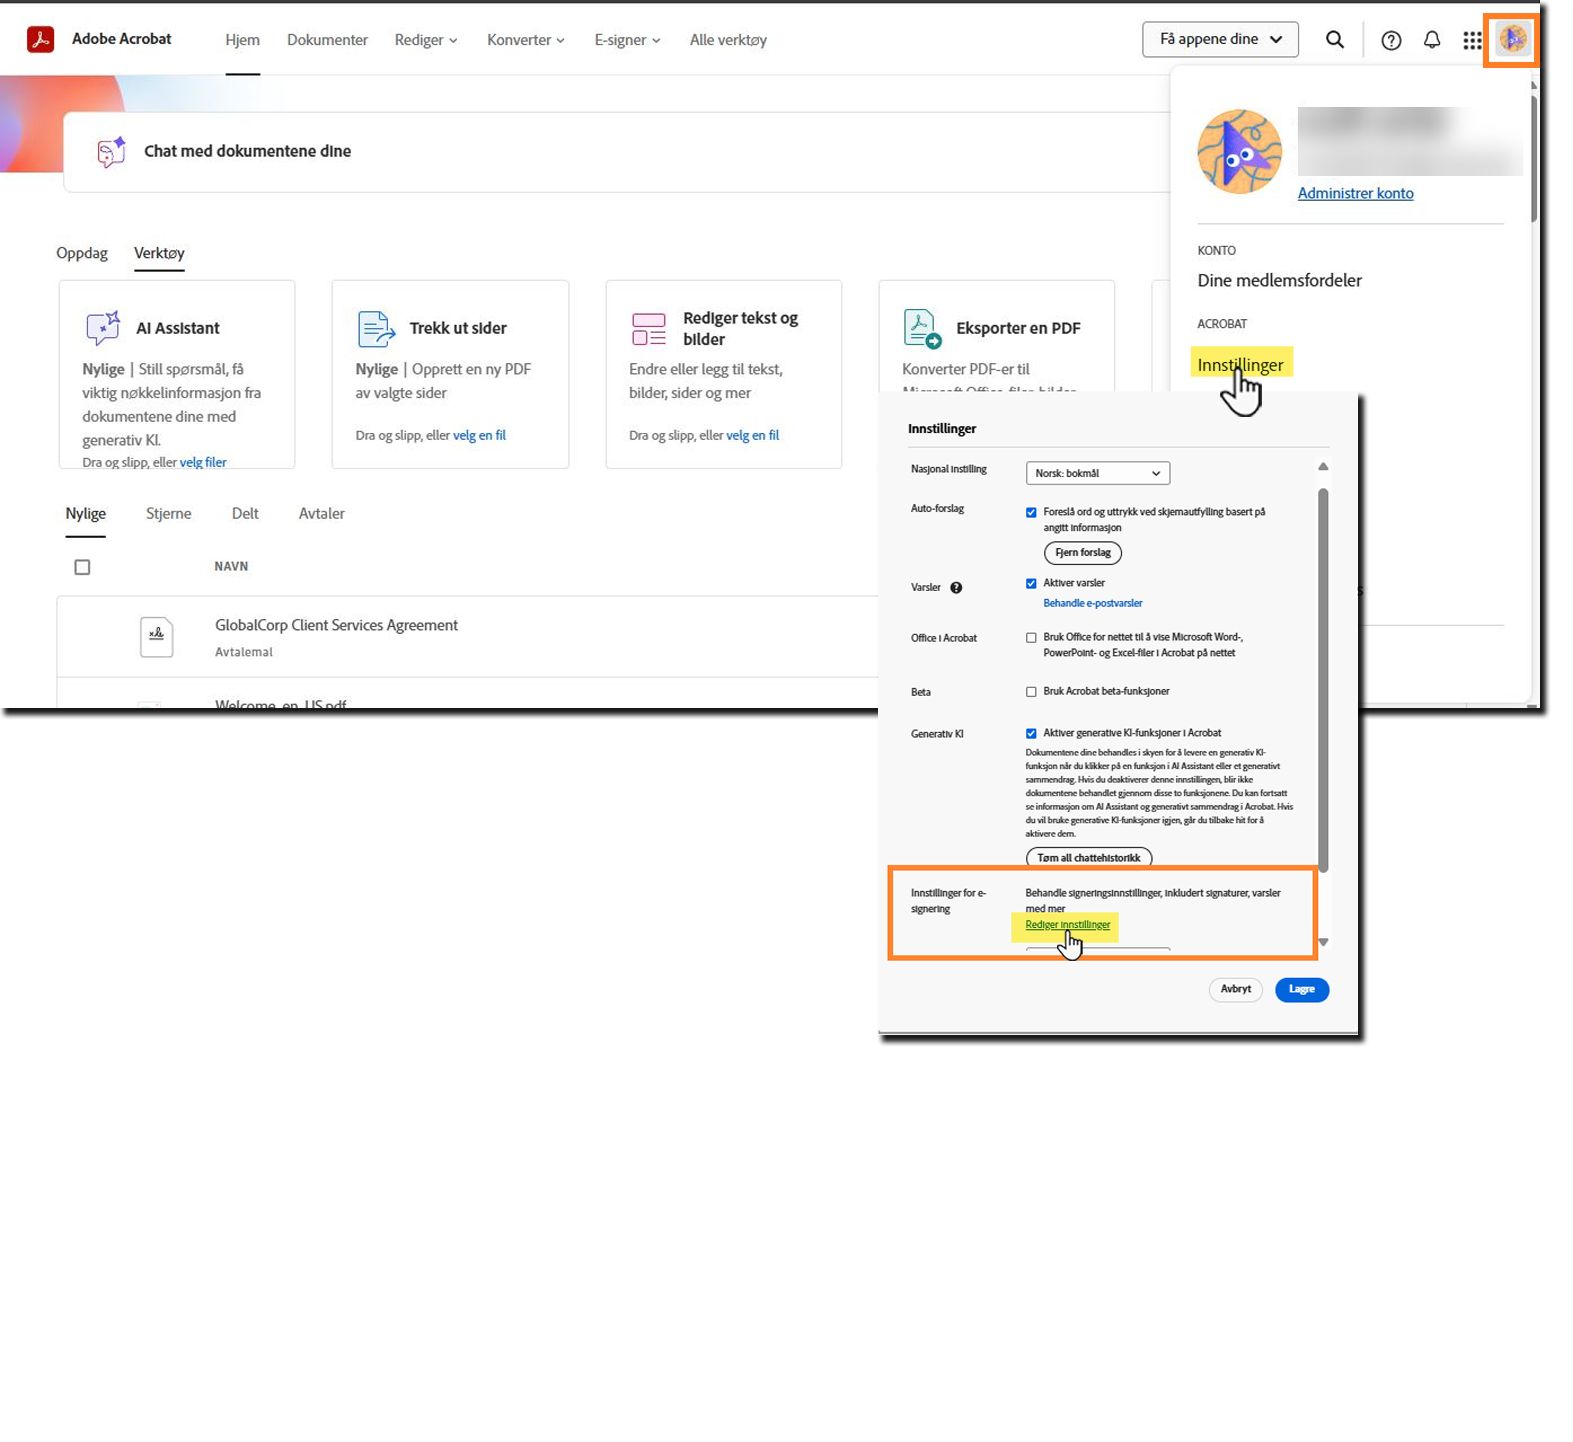
Task: Switch to the Delt tab
Action: (245, 514)
